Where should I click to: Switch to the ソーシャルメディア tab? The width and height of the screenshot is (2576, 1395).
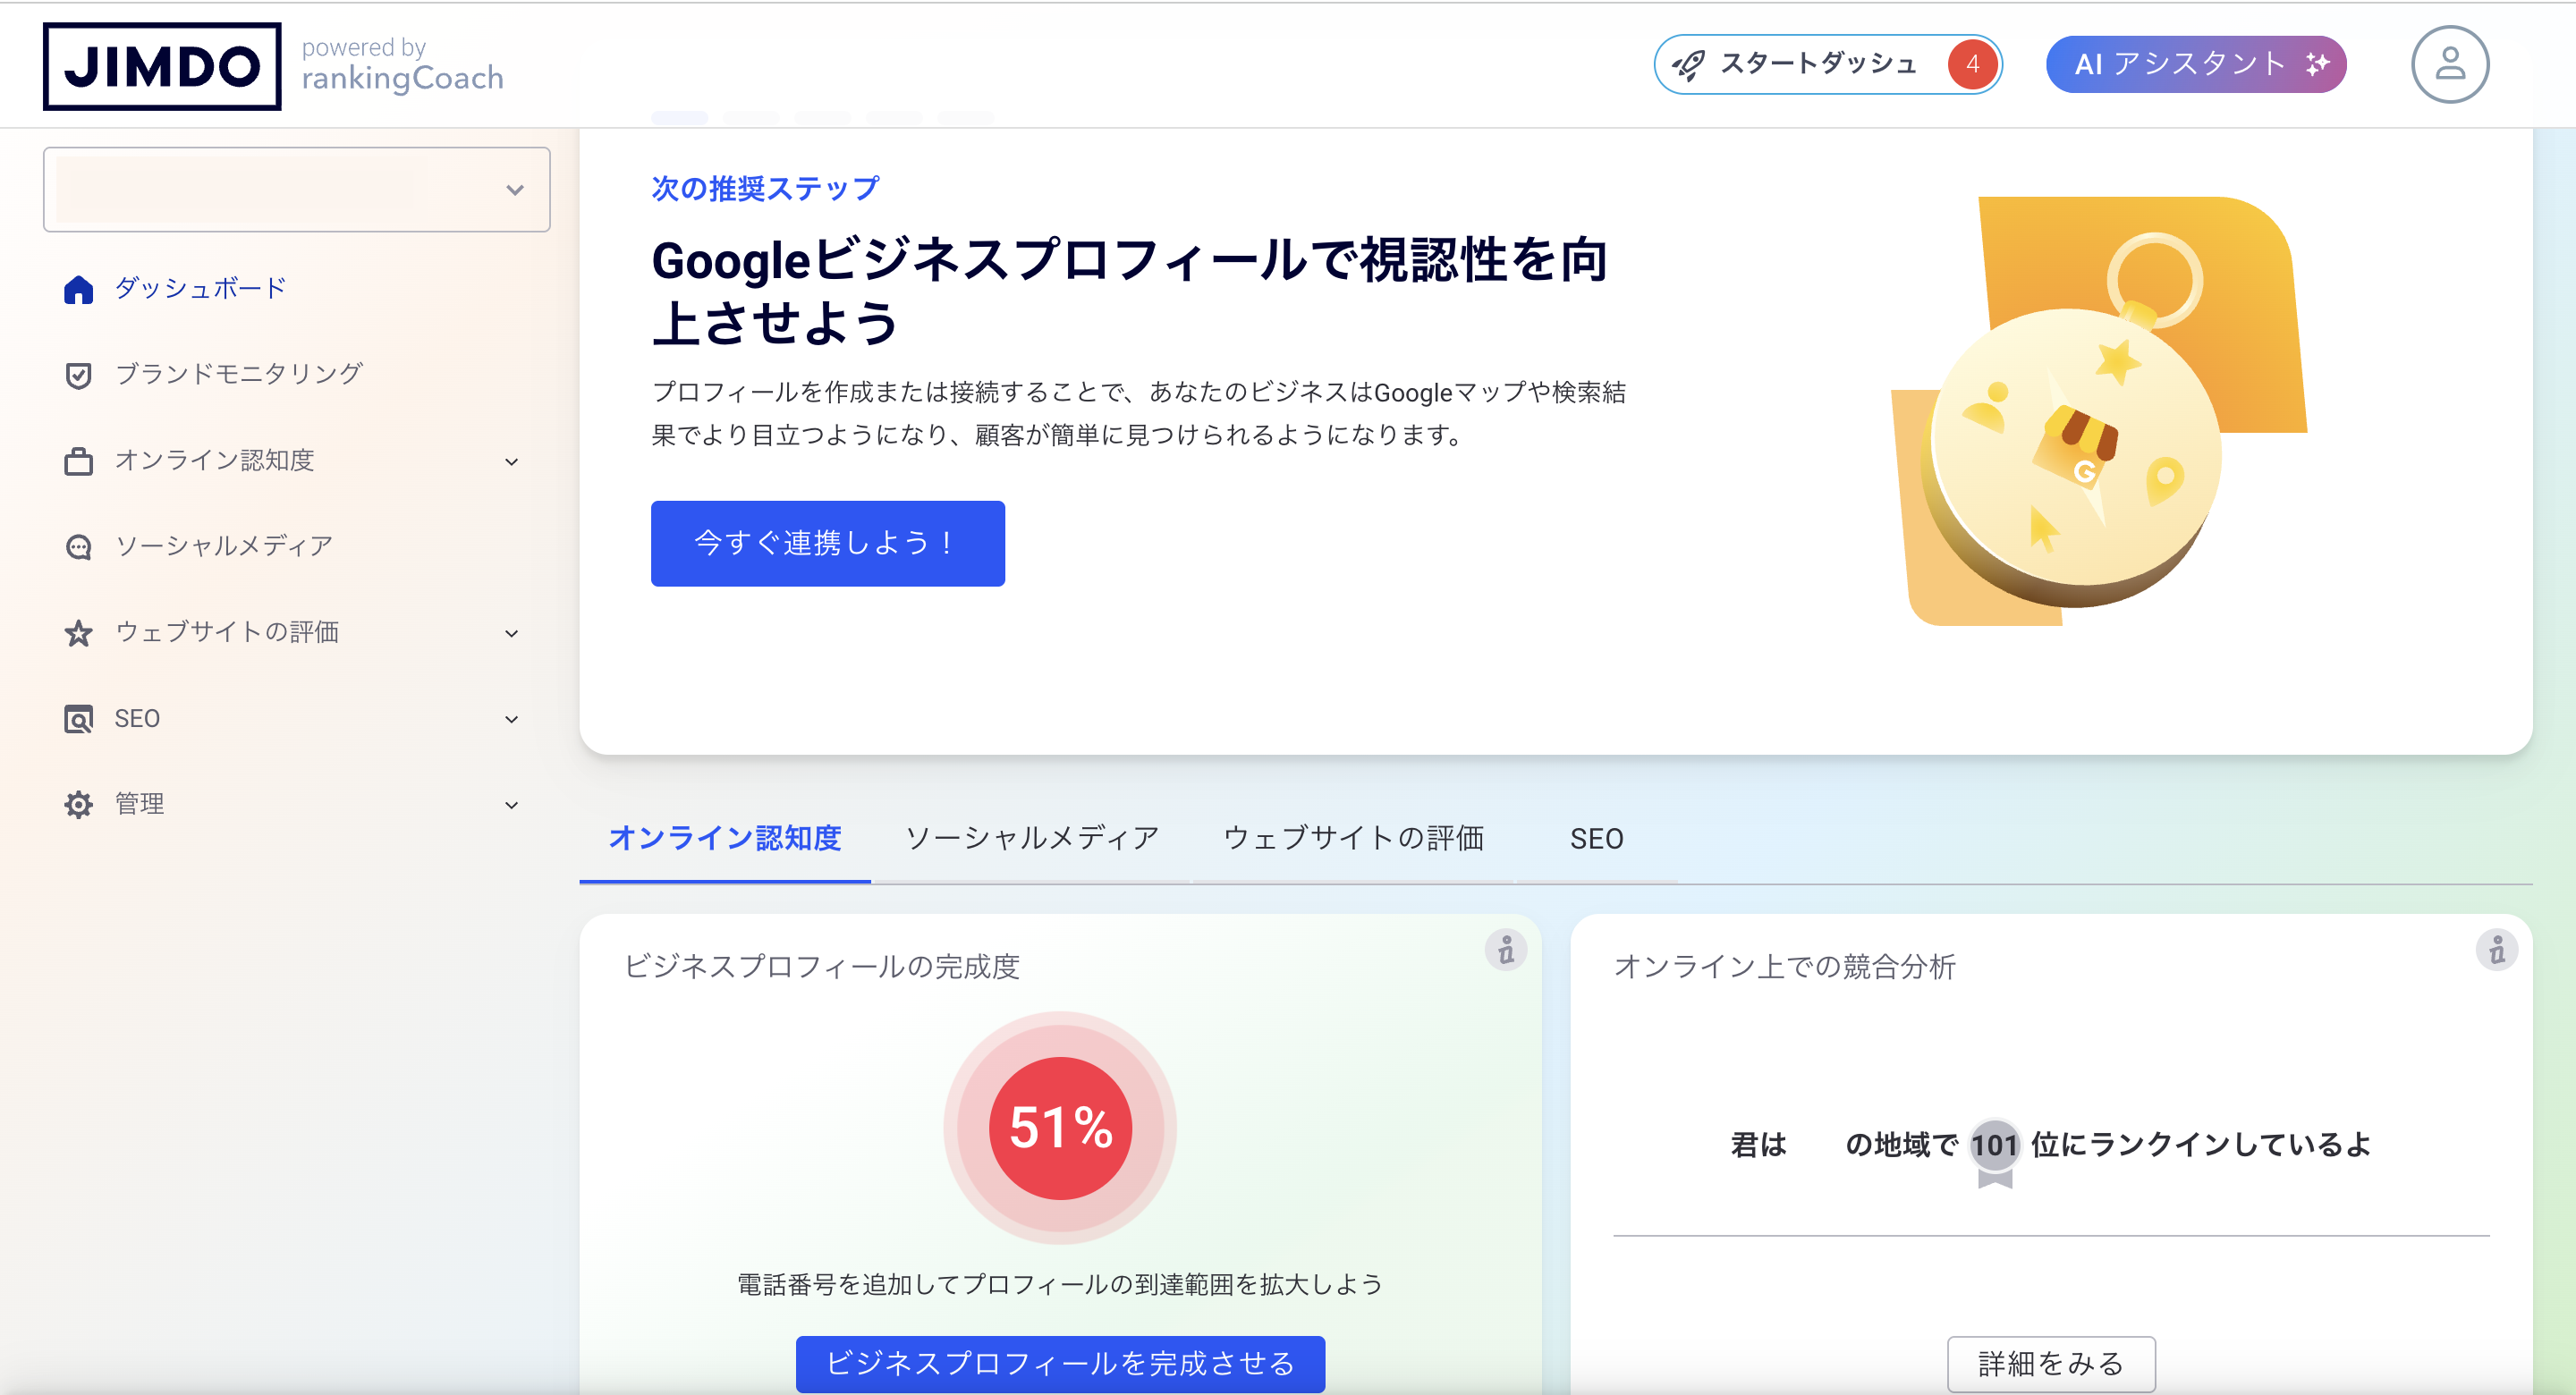(1031, 838)
